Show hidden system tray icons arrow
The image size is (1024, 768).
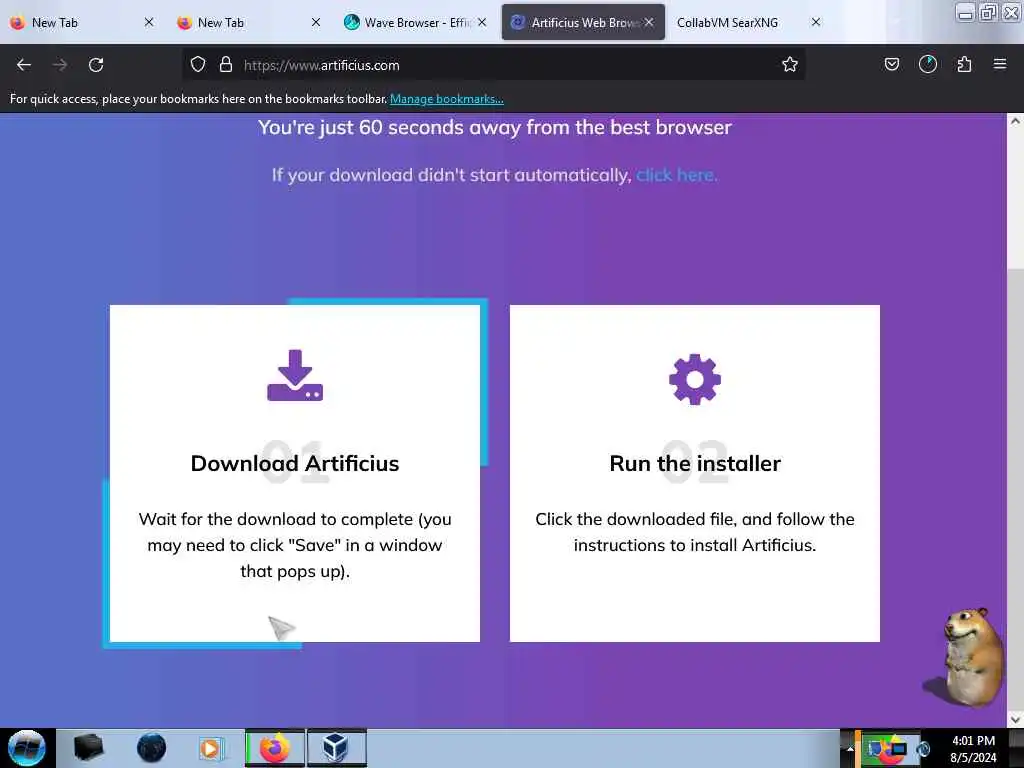point(850,748)
